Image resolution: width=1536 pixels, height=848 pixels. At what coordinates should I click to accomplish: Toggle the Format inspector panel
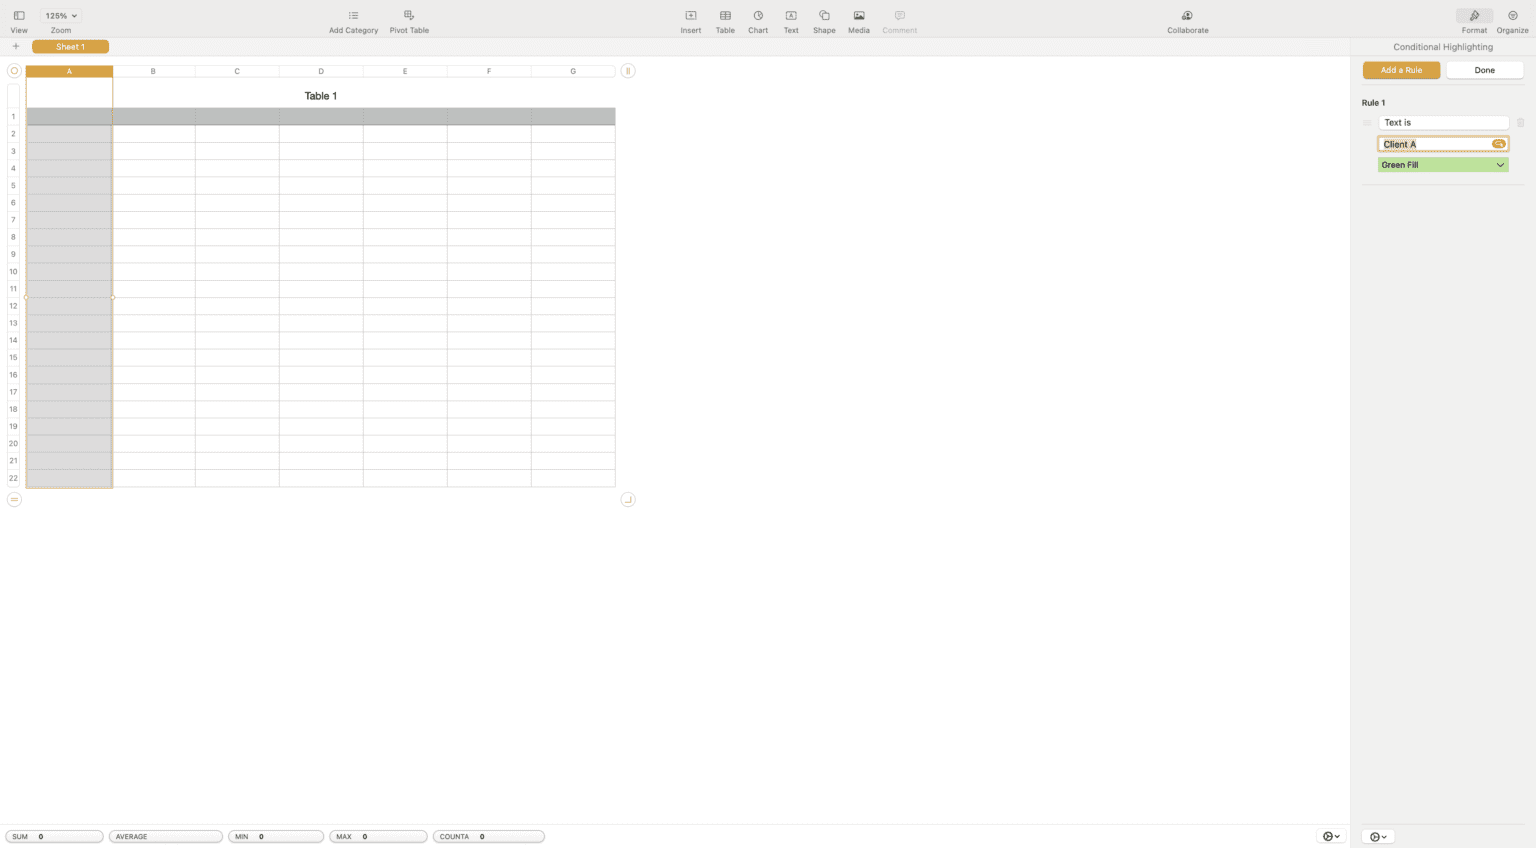(x=1474, y=16)
